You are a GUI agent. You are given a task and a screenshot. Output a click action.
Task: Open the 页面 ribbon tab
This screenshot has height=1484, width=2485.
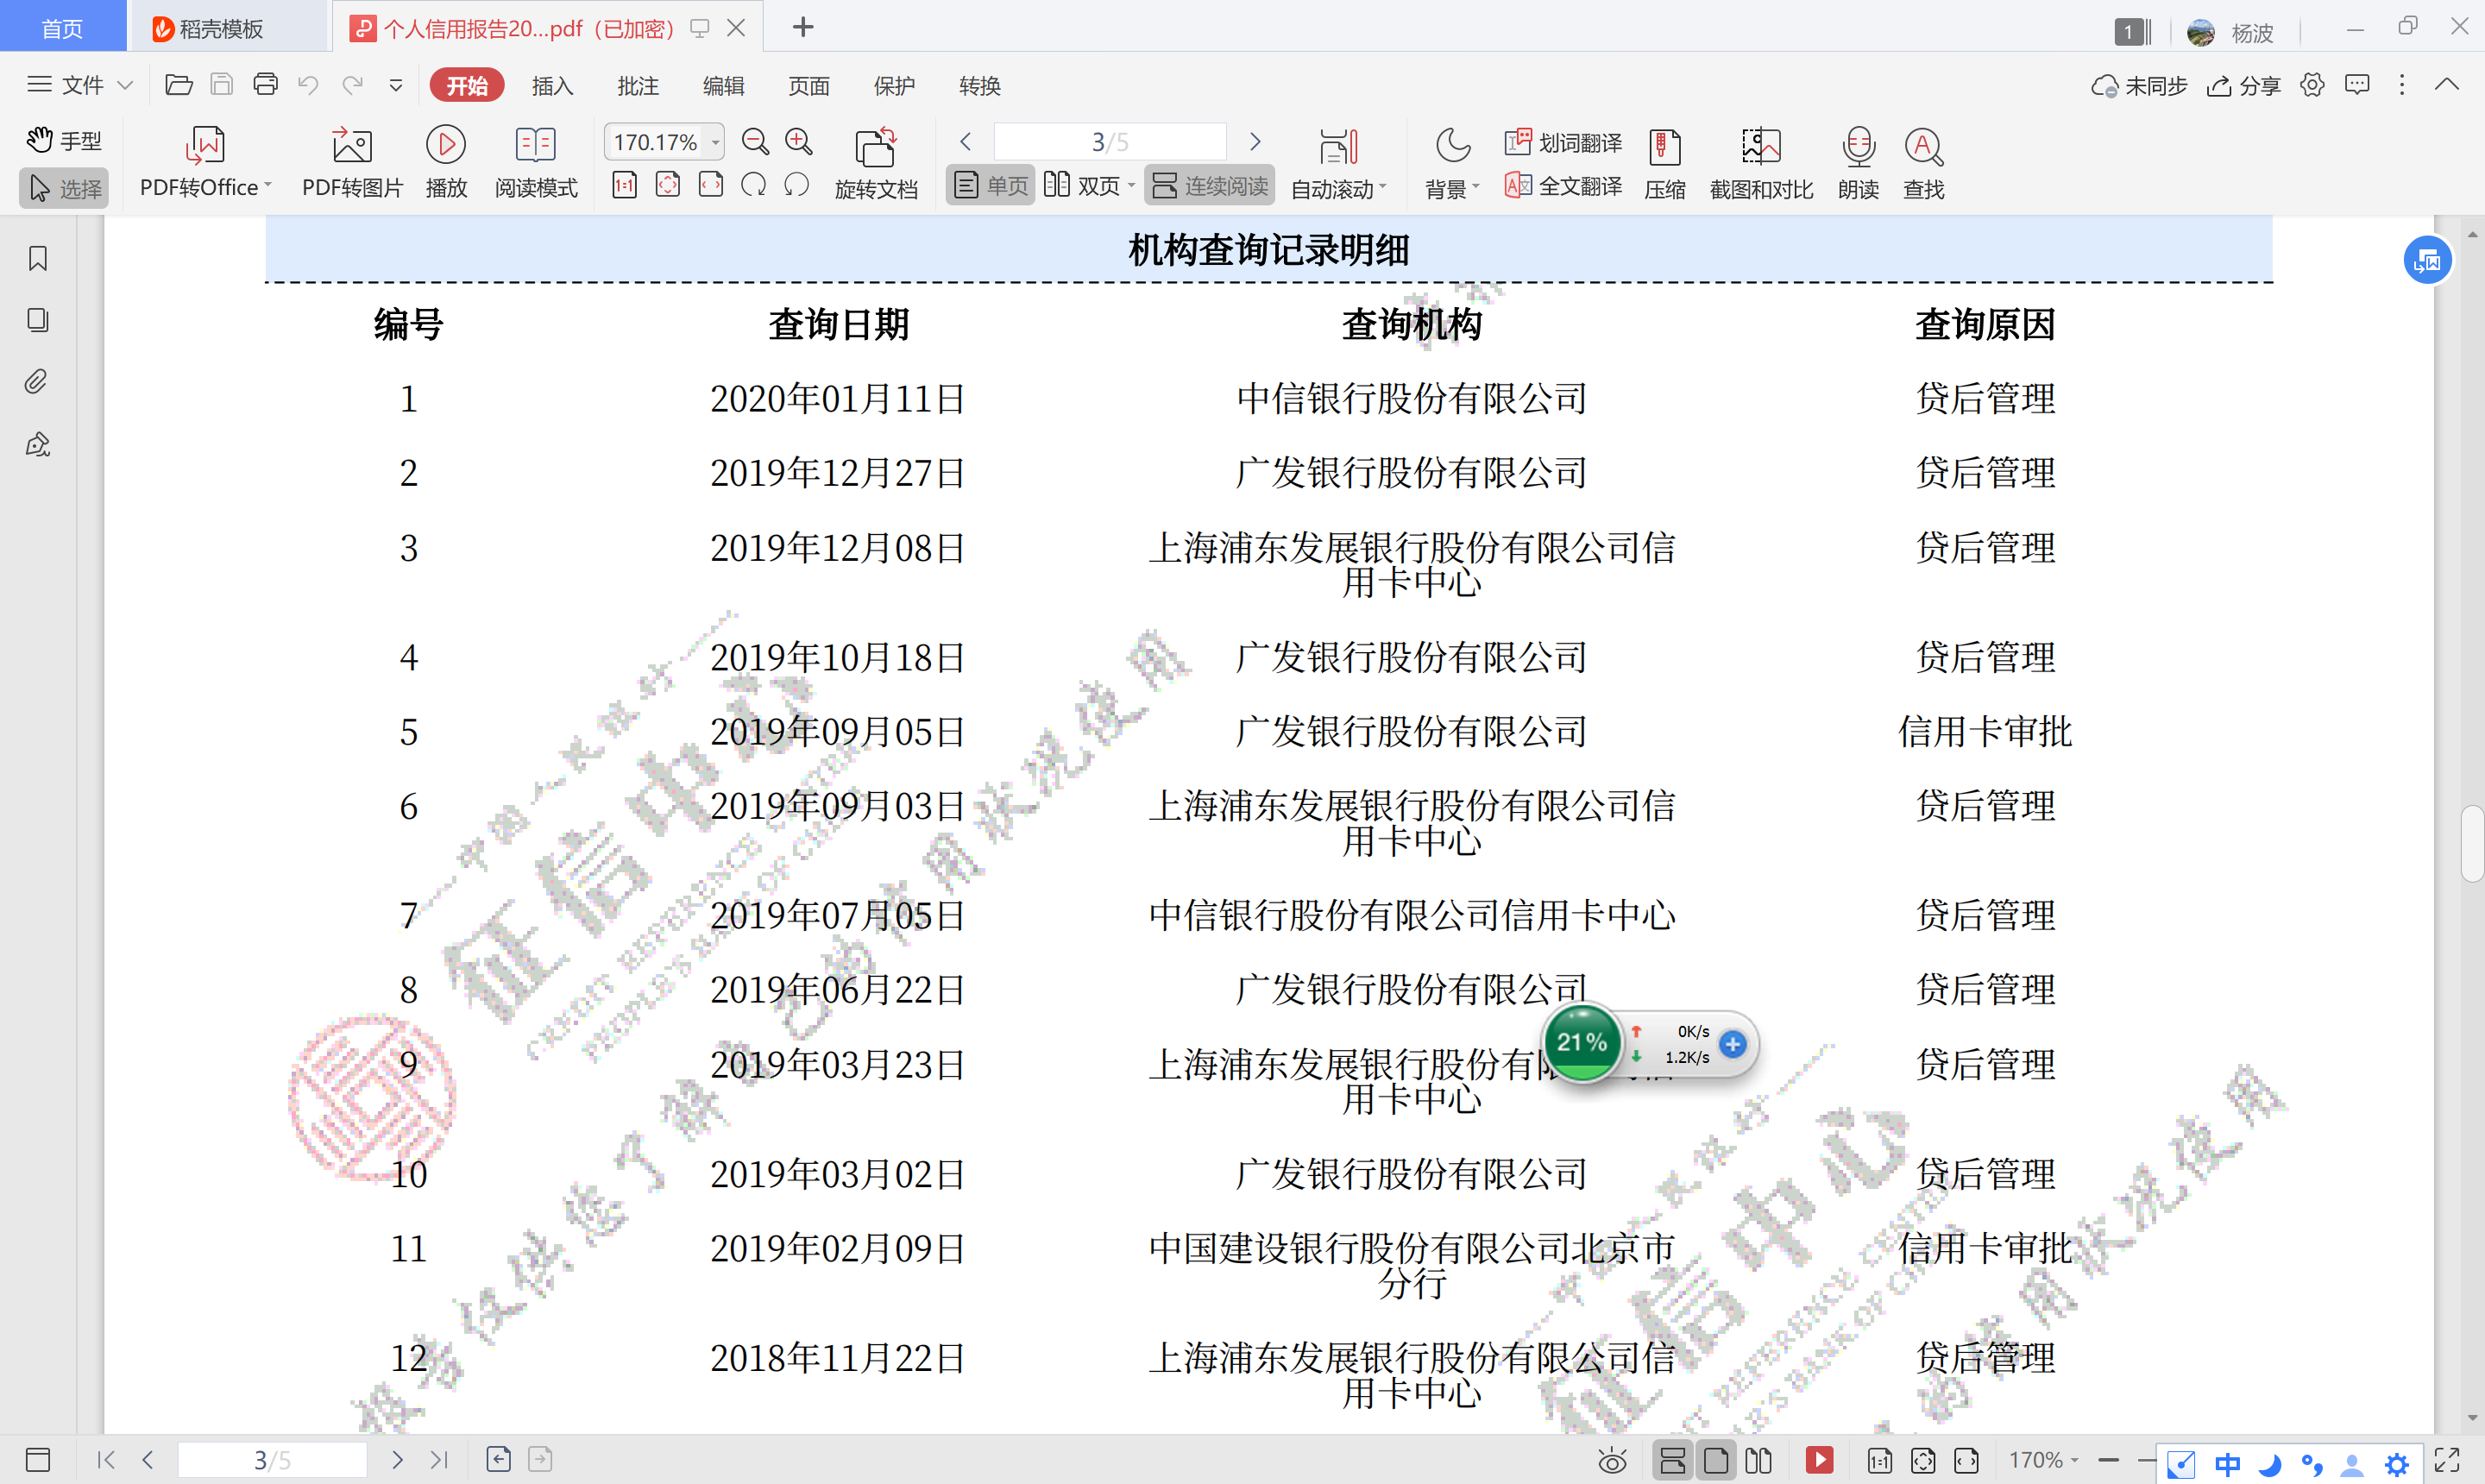pos(809,86)
